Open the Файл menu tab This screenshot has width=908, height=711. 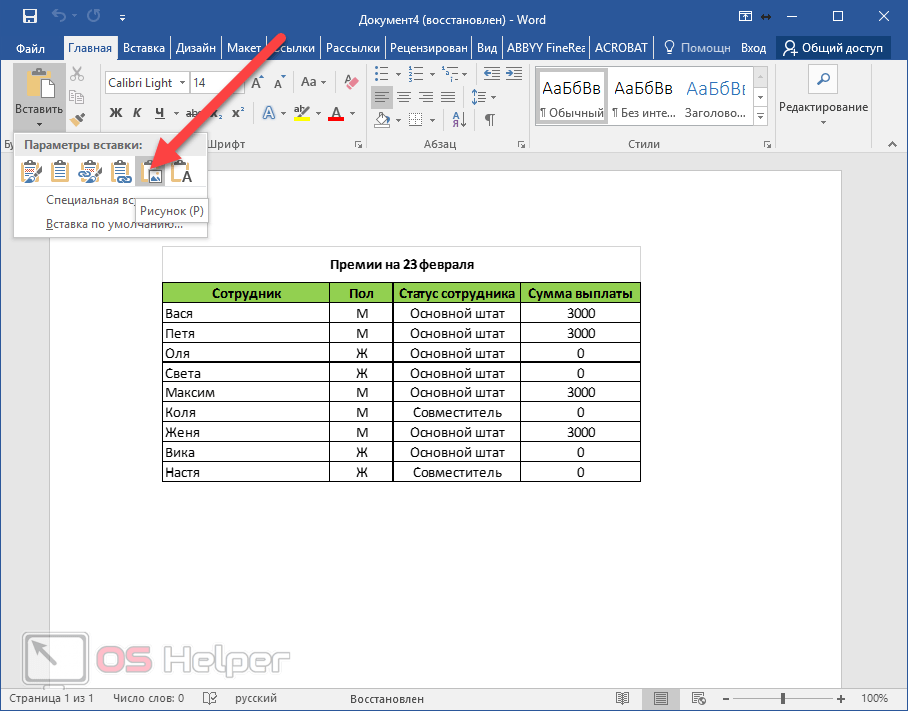coord(30,47)
